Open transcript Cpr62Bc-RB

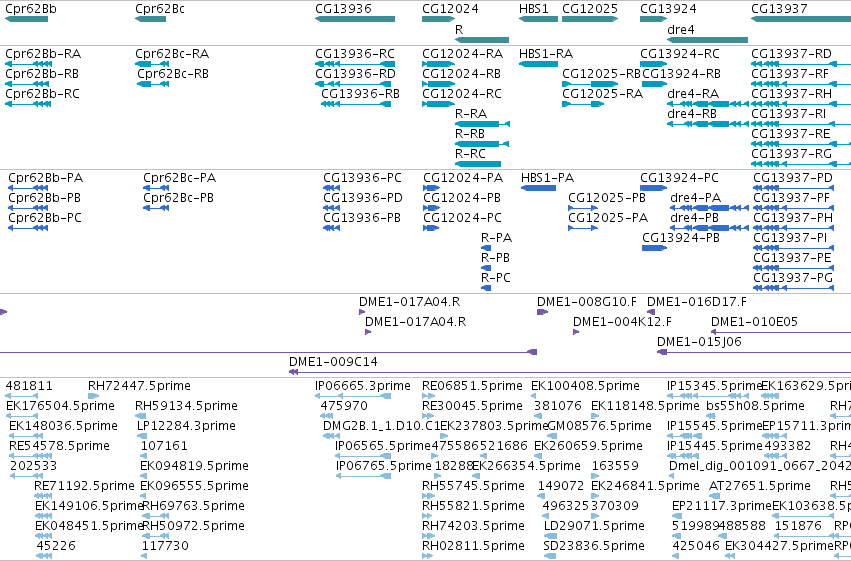pos(173,74)
